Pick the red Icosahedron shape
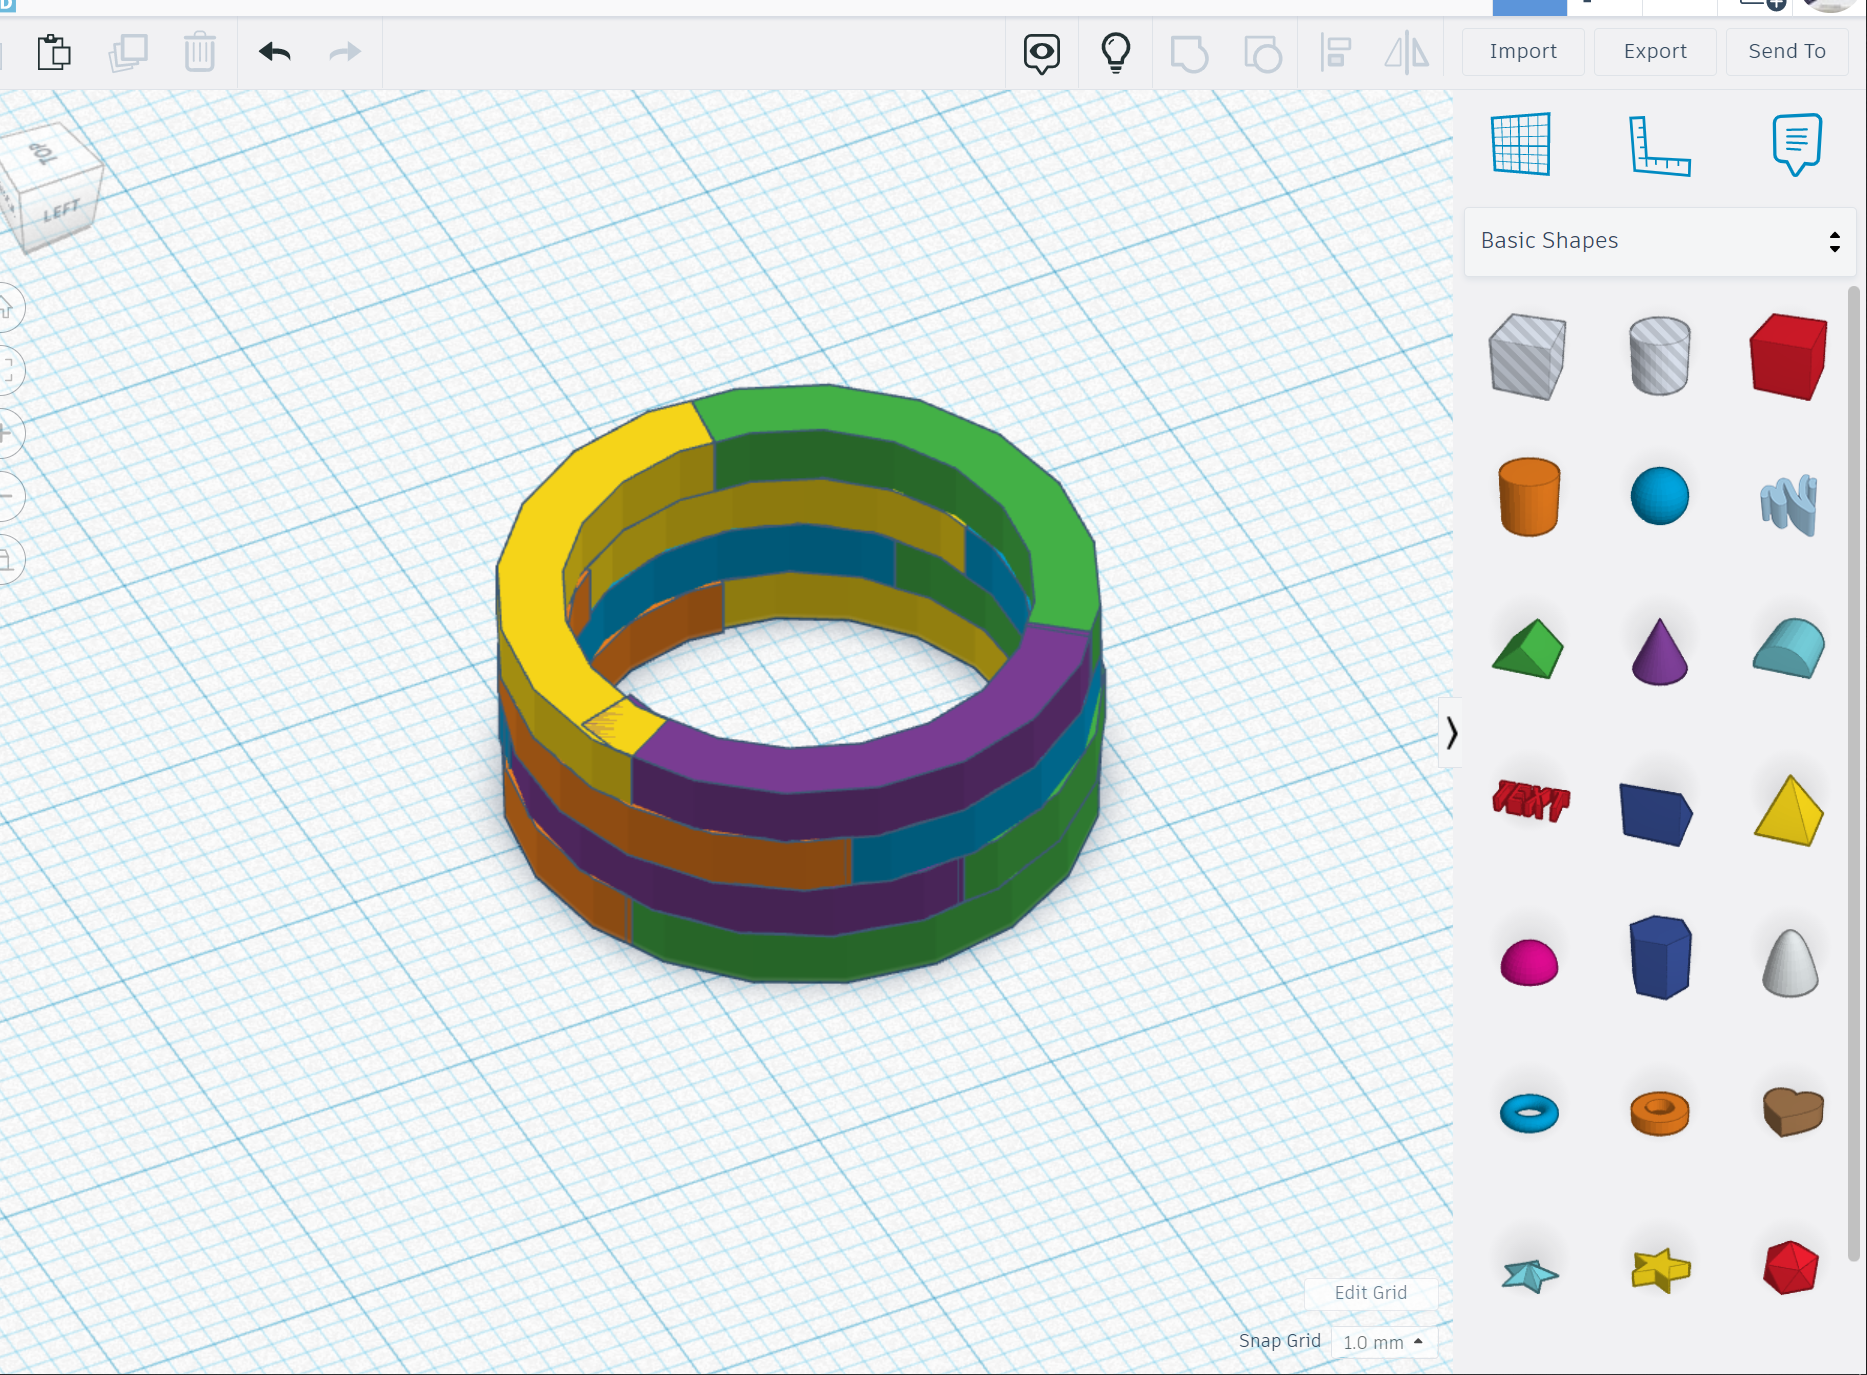The width and height of the screenshot is (1867, 1375). 1790,1268
